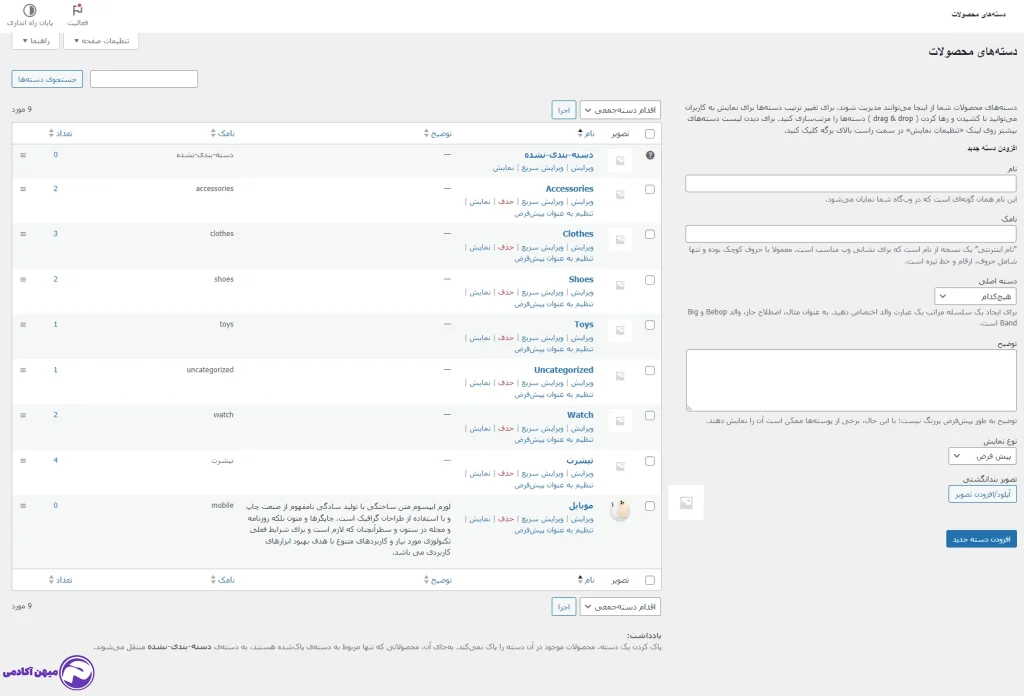This screenshot has width=1024, height=696.
Task: Grab drag handle of Accessories row
Action: [x=22, y=189]
